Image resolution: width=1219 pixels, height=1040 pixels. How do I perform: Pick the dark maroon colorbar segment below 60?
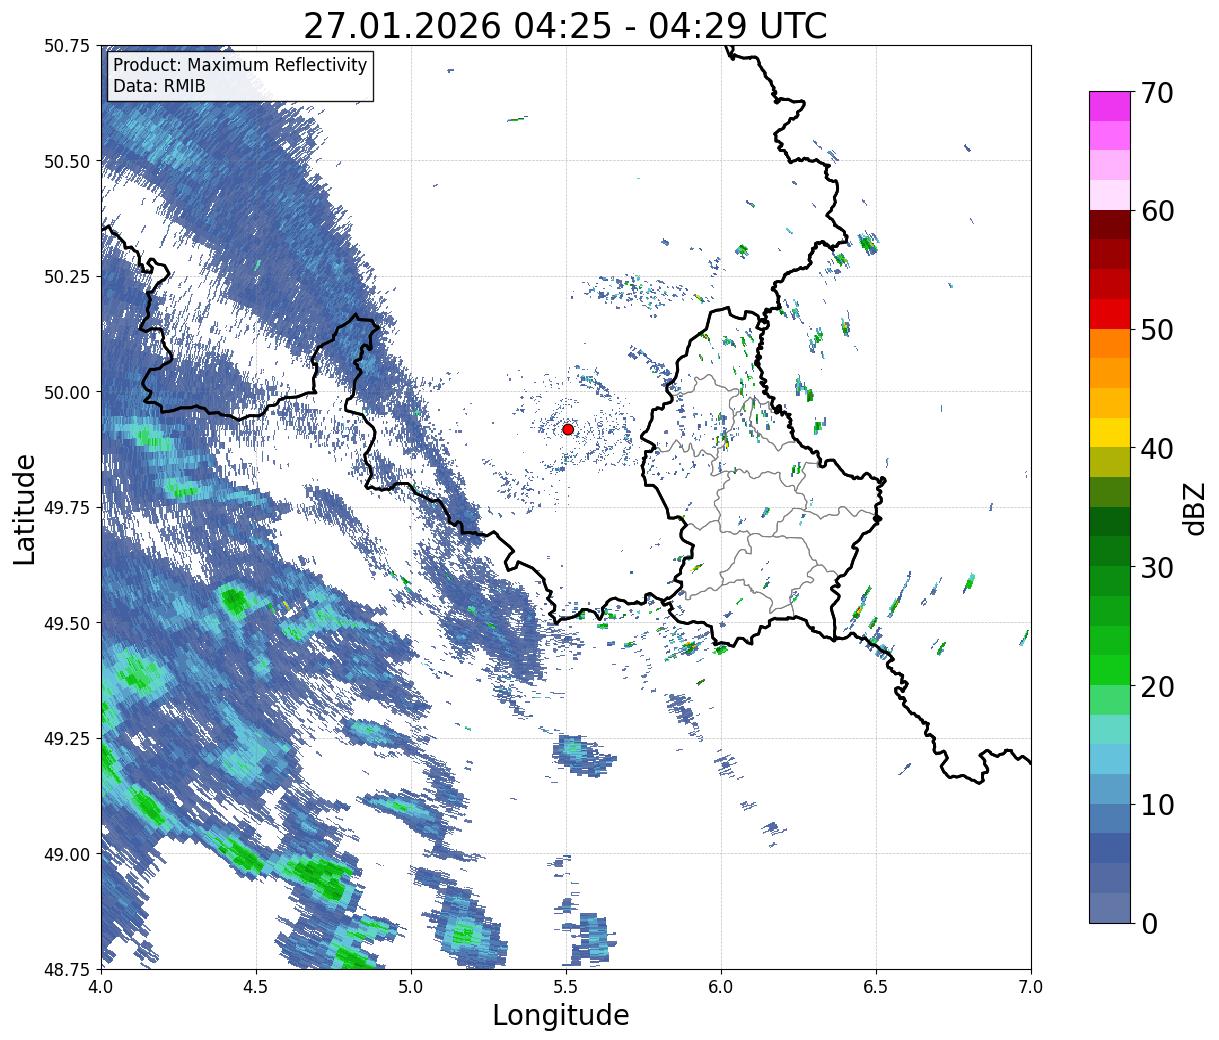tap(1110, 225)
